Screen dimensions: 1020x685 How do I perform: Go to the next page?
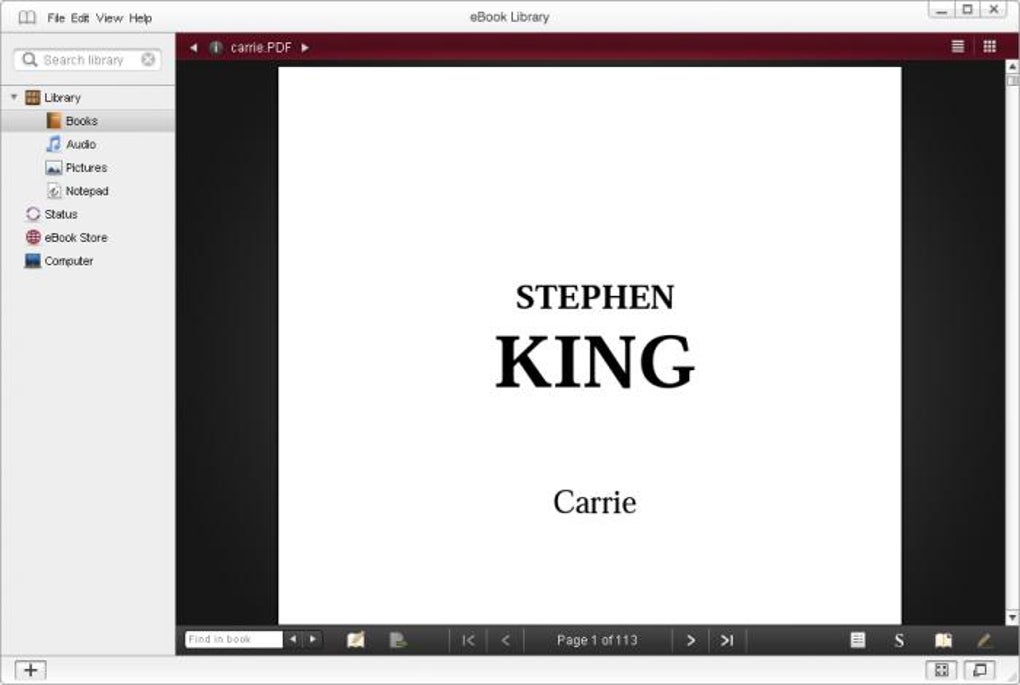[691, 641]
